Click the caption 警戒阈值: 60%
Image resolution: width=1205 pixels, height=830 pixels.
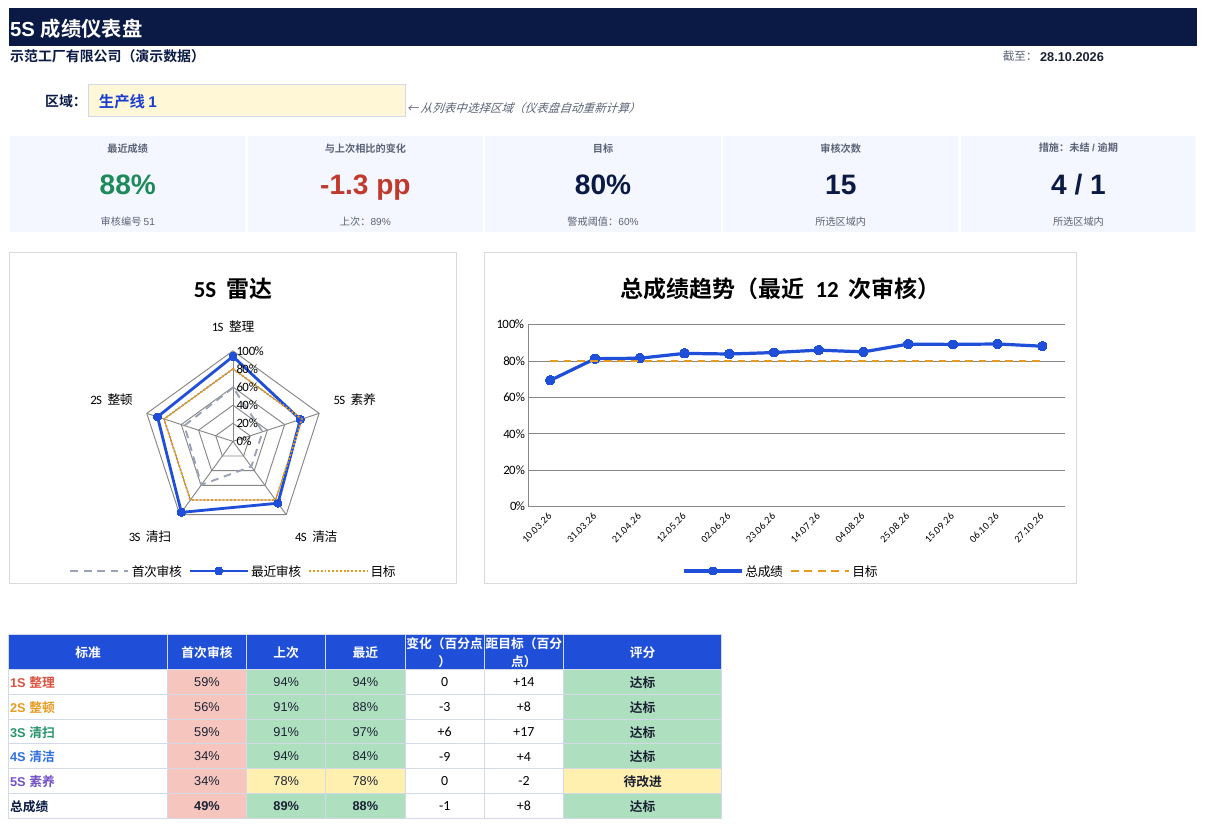pyautogui.click(x=603, y=222)
